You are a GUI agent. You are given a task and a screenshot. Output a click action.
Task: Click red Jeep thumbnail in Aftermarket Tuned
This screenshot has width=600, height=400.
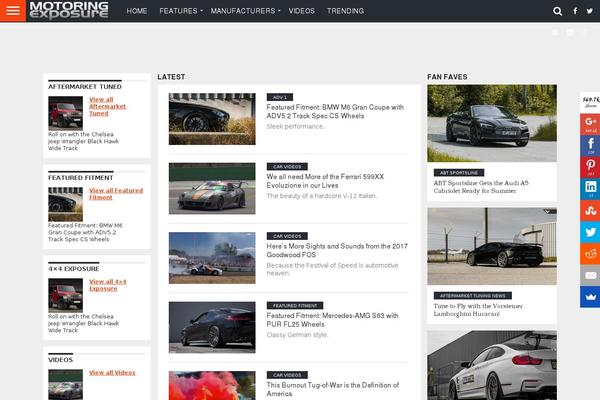(x=65, y=113)
